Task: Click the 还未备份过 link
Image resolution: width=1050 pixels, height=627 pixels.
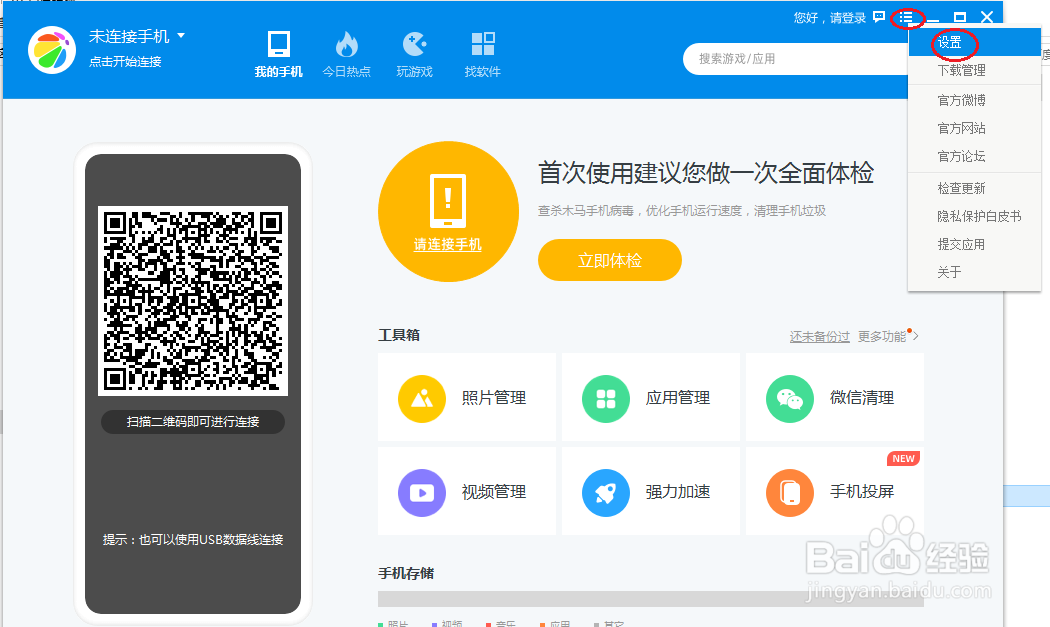Action: coord(820,336)
